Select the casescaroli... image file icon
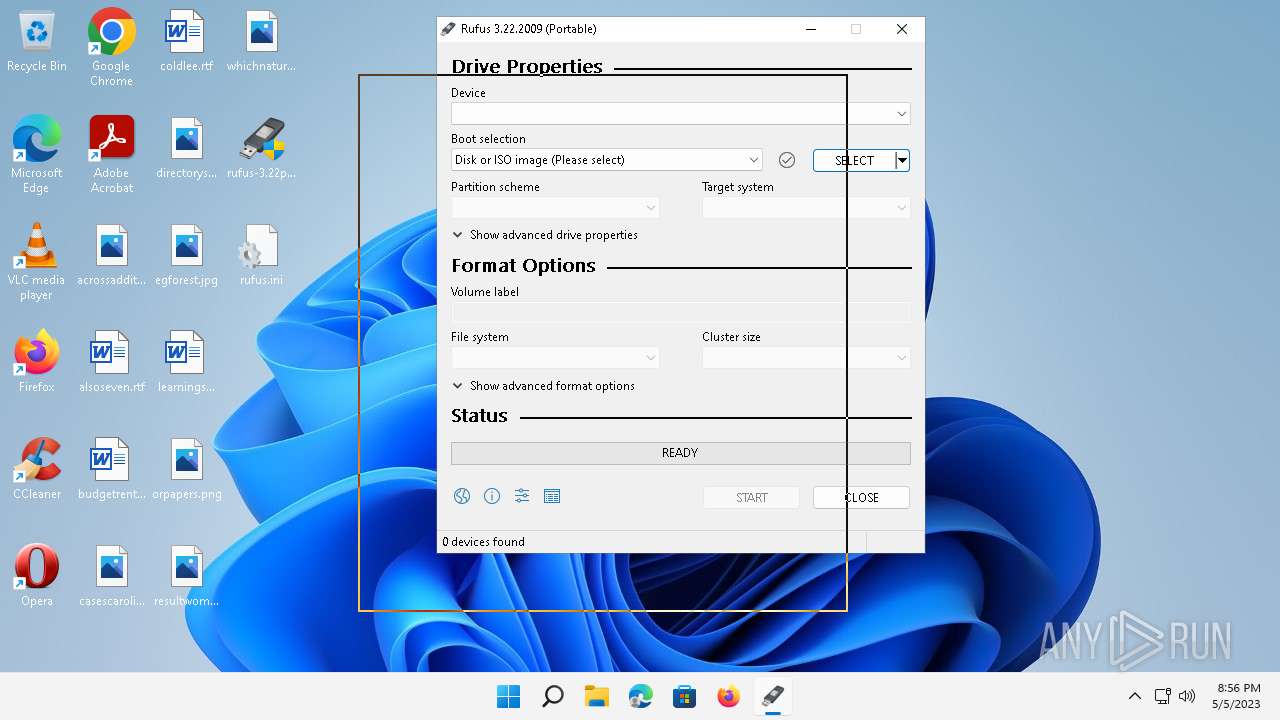The height and width of the screenshot is (720, 1280). 111,577
